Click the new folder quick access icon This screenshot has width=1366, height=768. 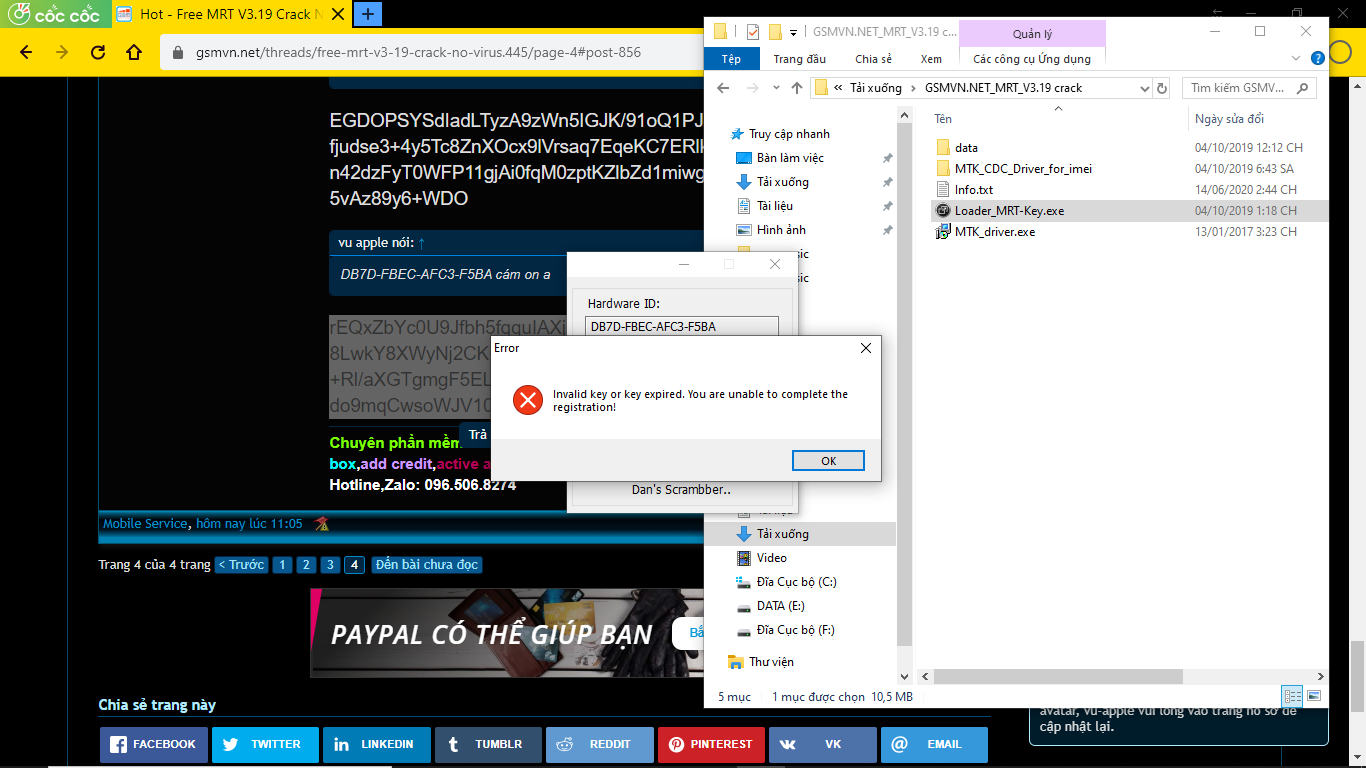(x=775, y=32)
